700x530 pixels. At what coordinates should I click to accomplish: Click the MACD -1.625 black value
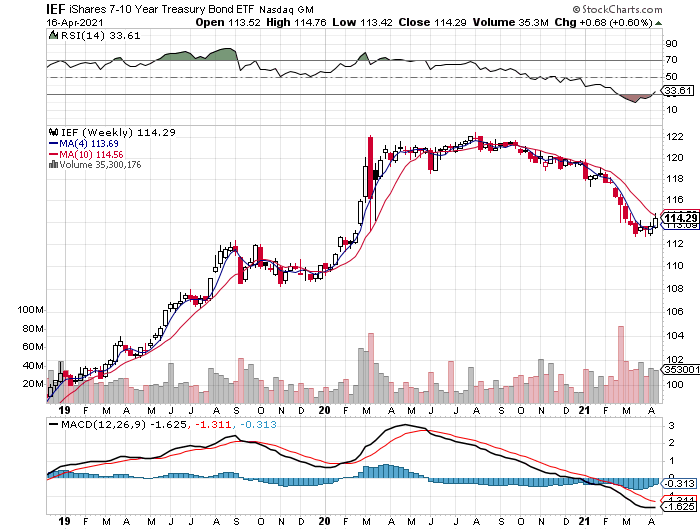point(168,425)
